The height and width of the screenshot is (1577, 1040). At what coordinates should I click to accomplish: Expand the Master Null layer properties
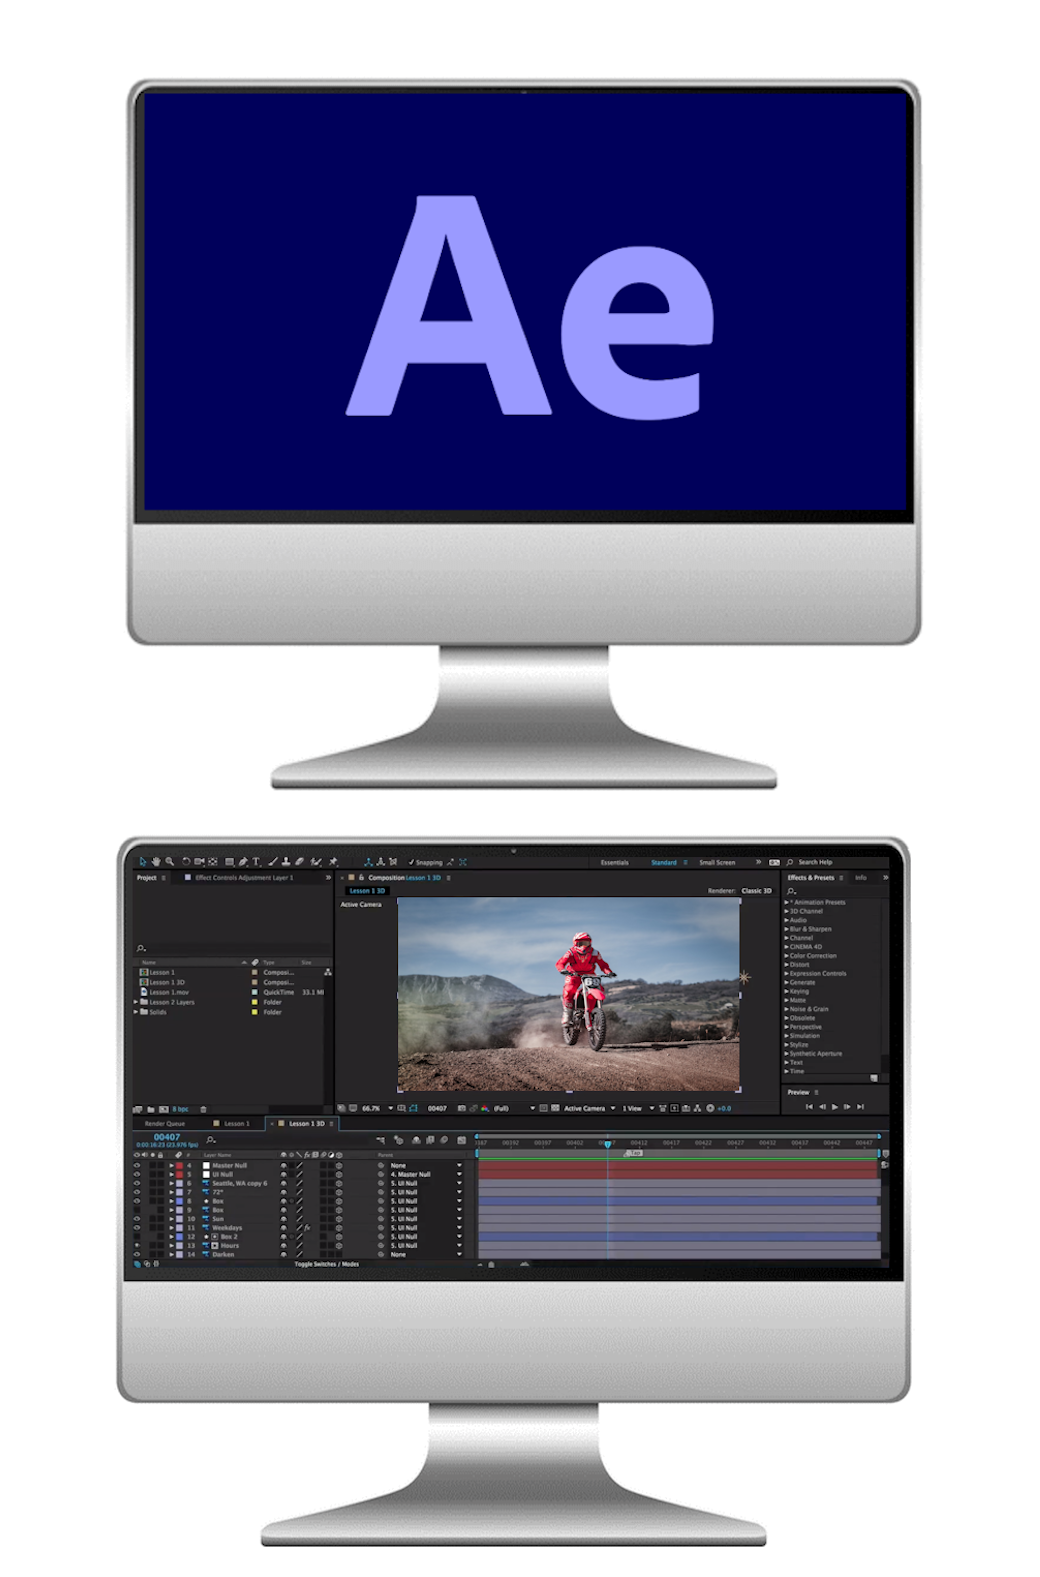(x=171, y=1165)
